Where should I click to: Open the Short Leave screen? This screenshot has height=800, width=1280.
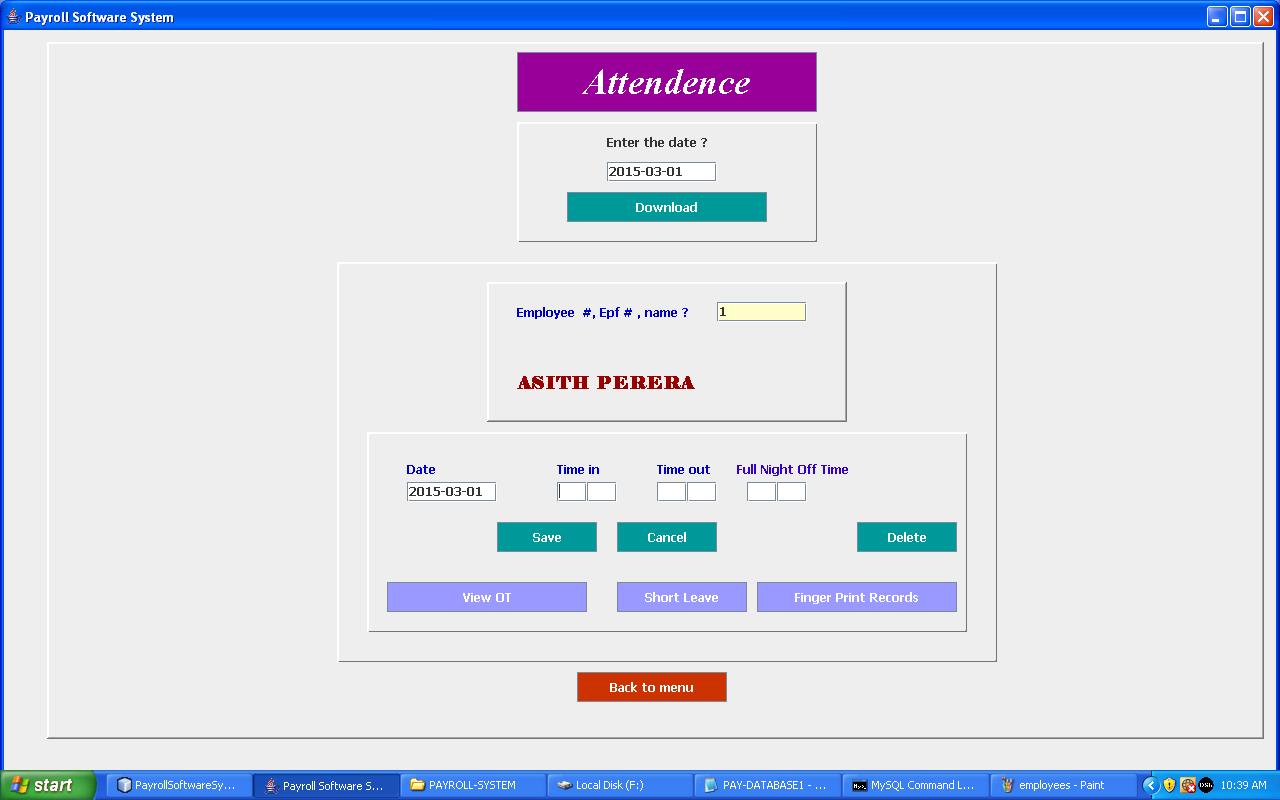[681, 597]
